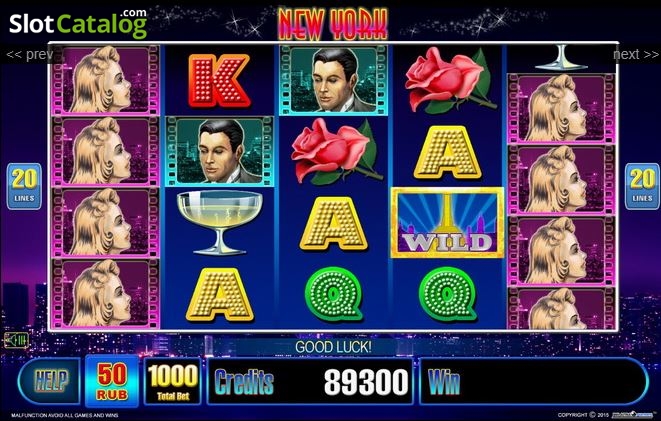
Task: Click the Credits 89300 display
Action: (311, 382)
